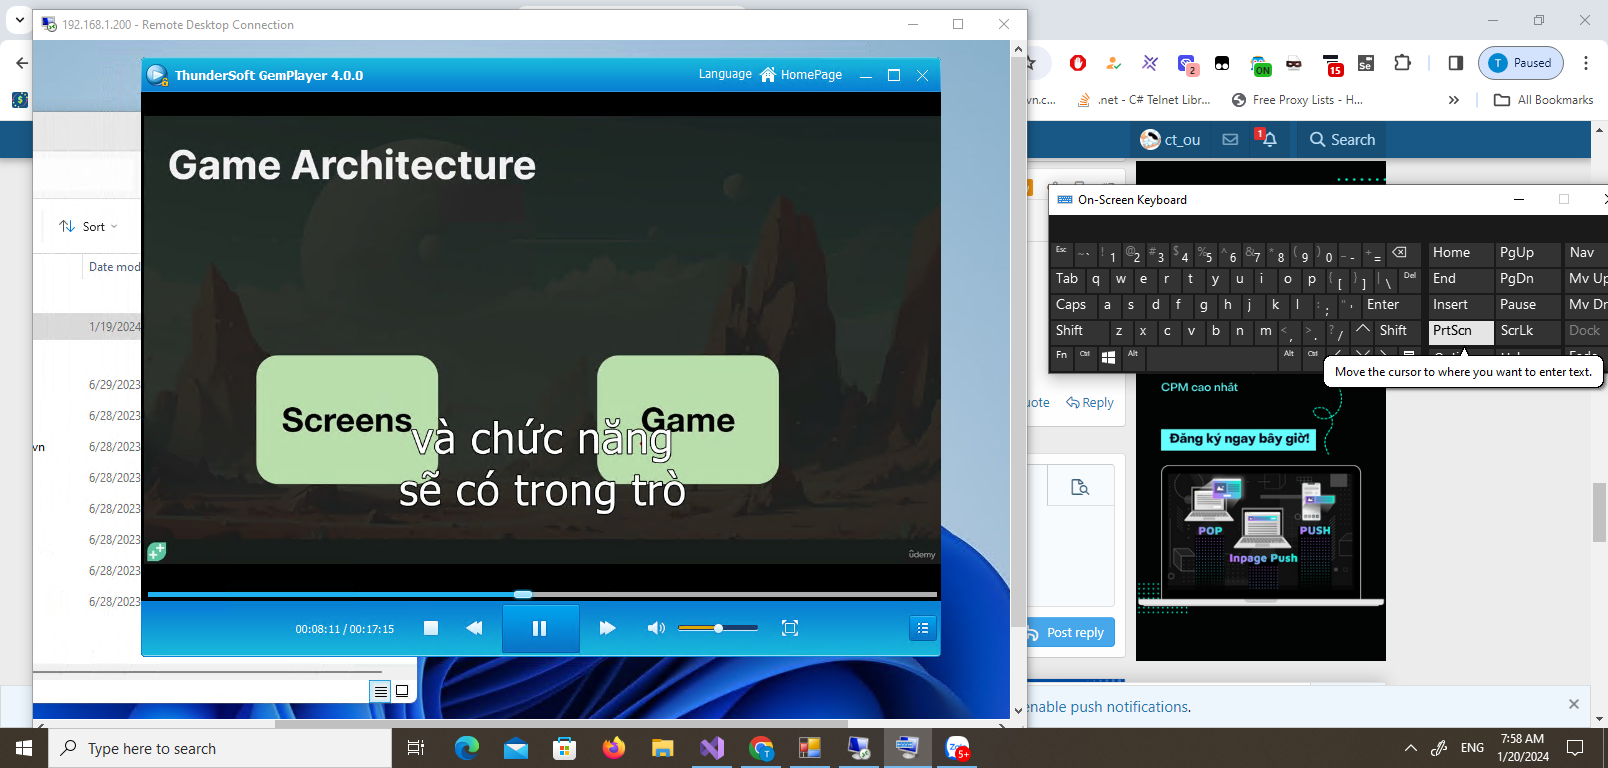Image resolution: width=1608 pixels, height=768 pixels.
Task: Expand the hidden bookmarks chevron
Action: point(1454,100)
